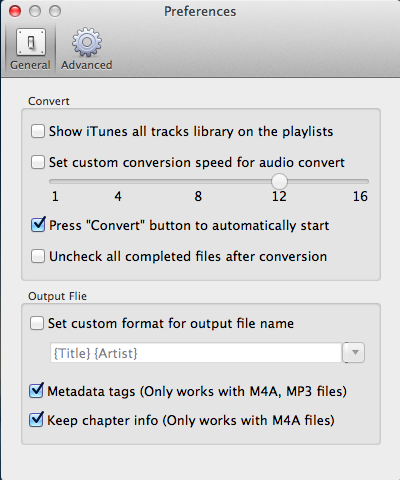This screenshot has height=480, width=400.
Task: Click speed label 12 under slider
Action: 279,196
